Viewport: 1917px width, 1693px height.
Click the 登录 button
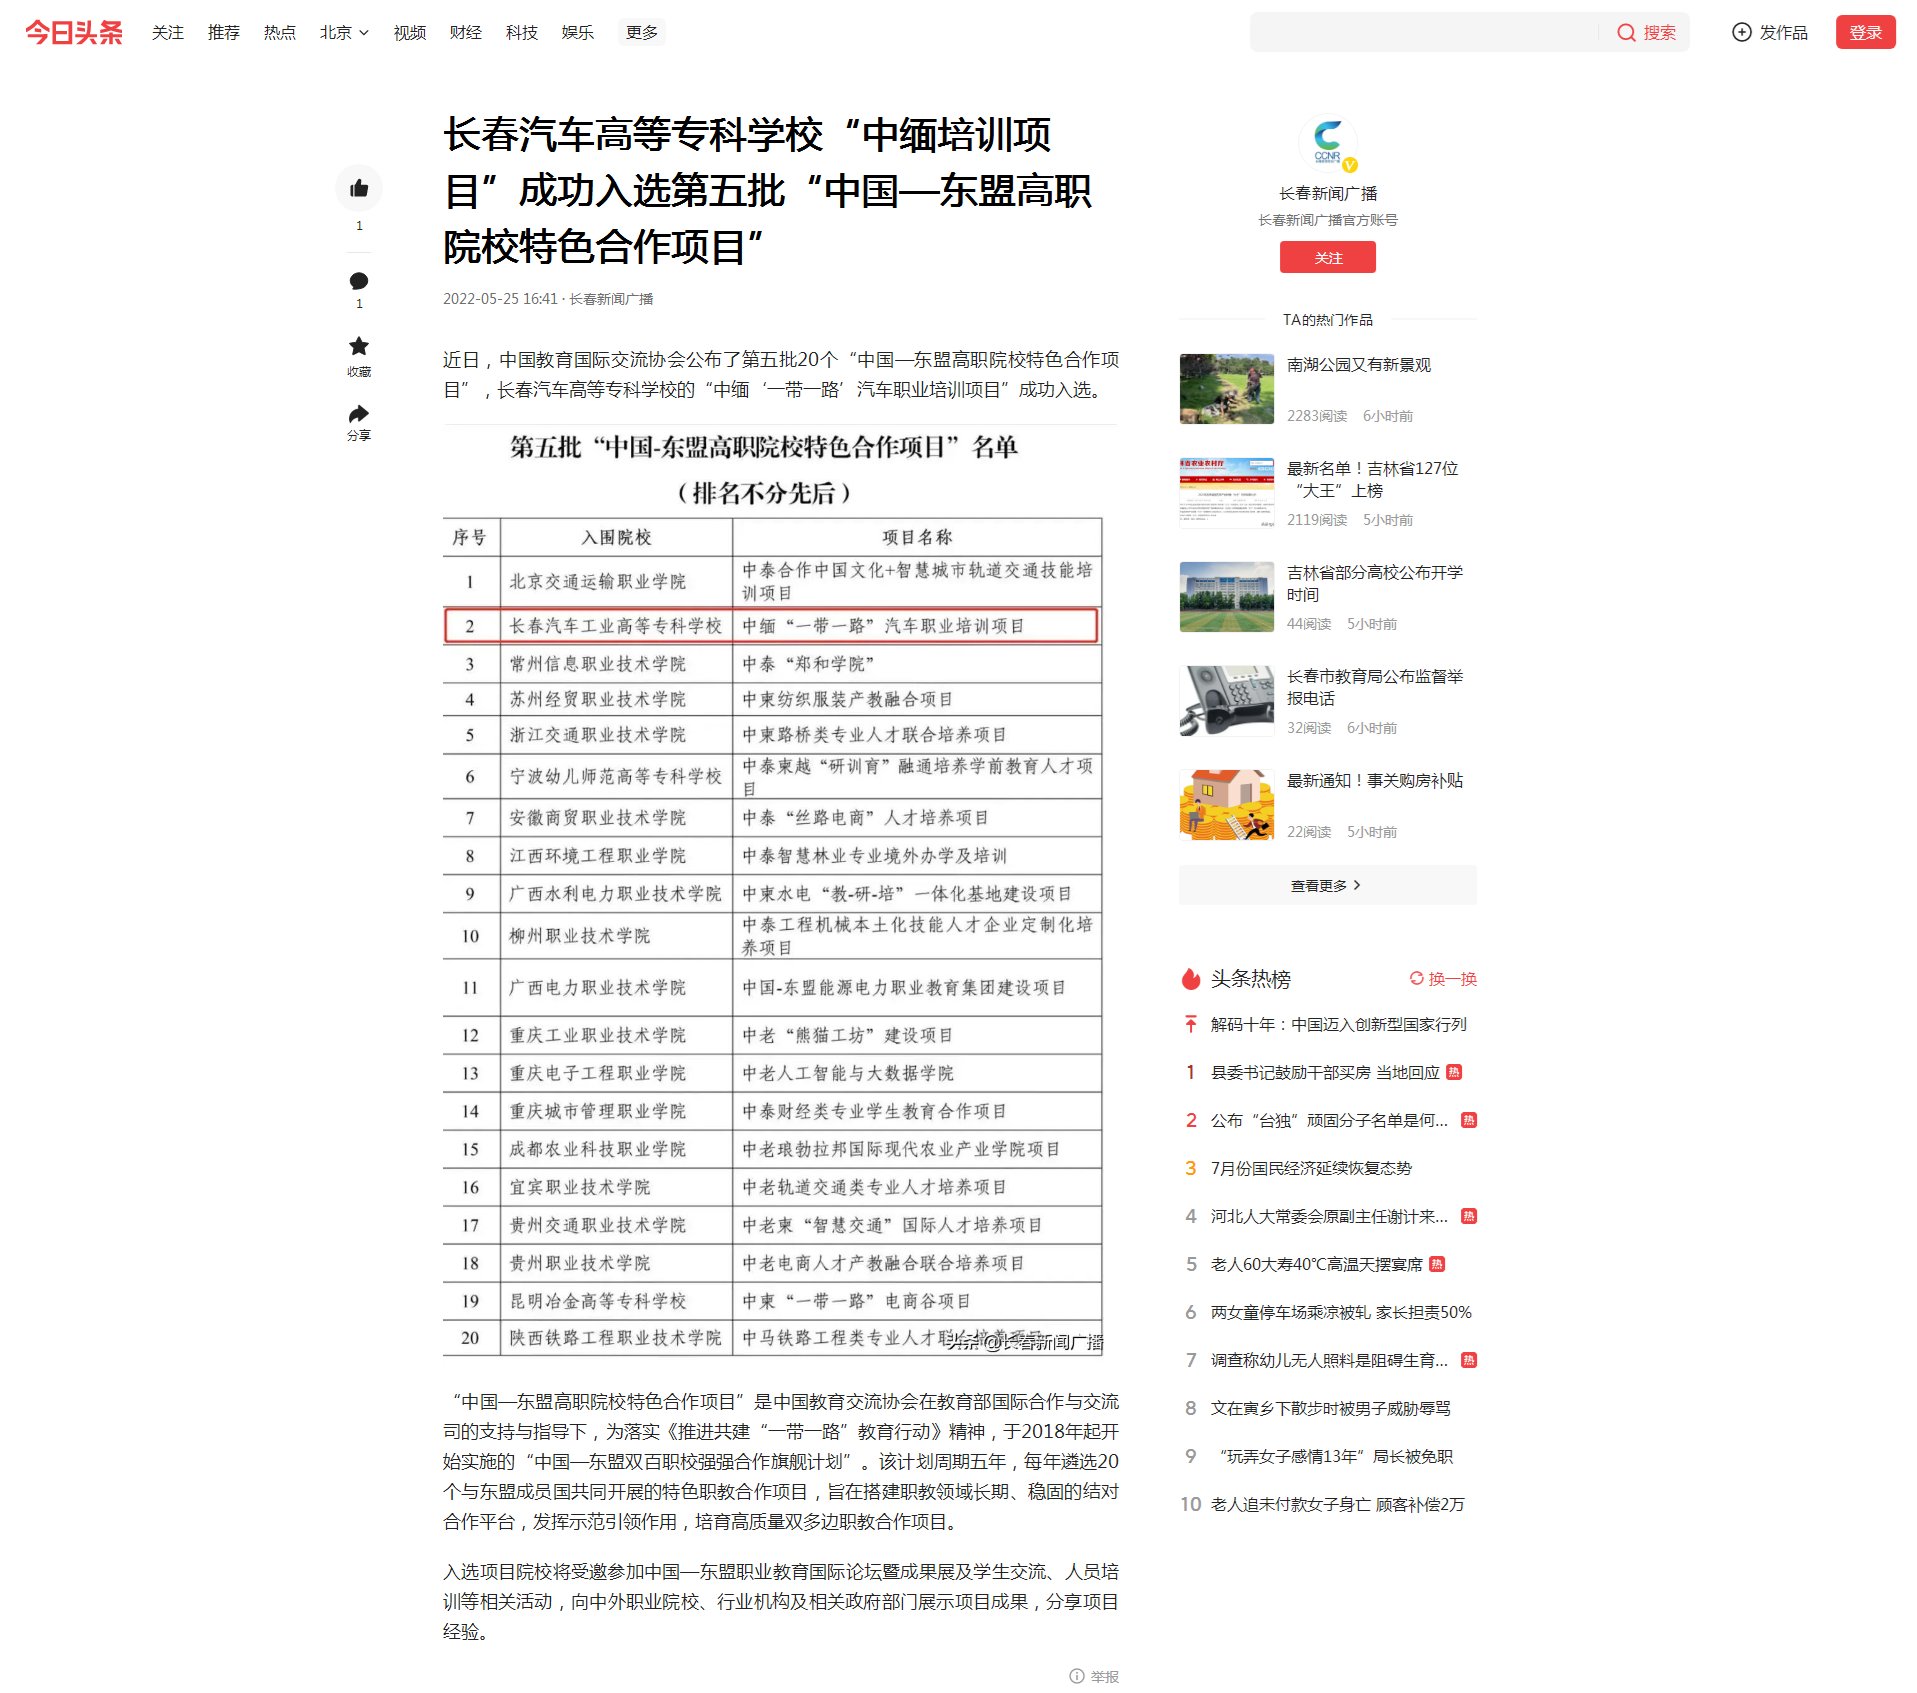(x=1864, y=32)
